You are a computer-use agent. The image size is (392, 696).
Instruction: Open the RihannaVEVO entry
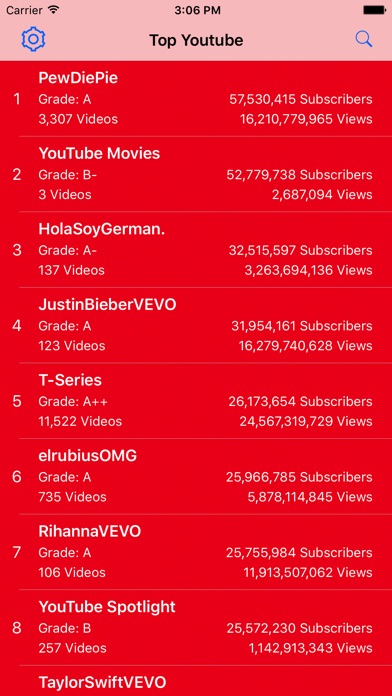coord(196,552)
